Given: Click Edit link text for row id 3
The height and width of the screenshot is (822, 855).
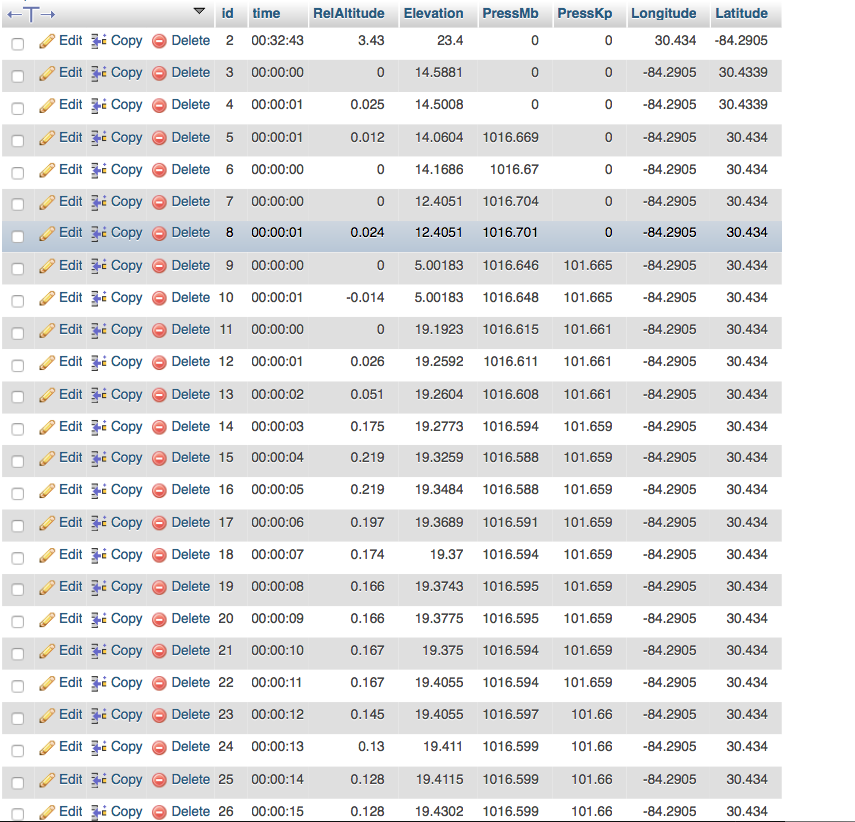Looking at the screenshot, I should (70, 73).
